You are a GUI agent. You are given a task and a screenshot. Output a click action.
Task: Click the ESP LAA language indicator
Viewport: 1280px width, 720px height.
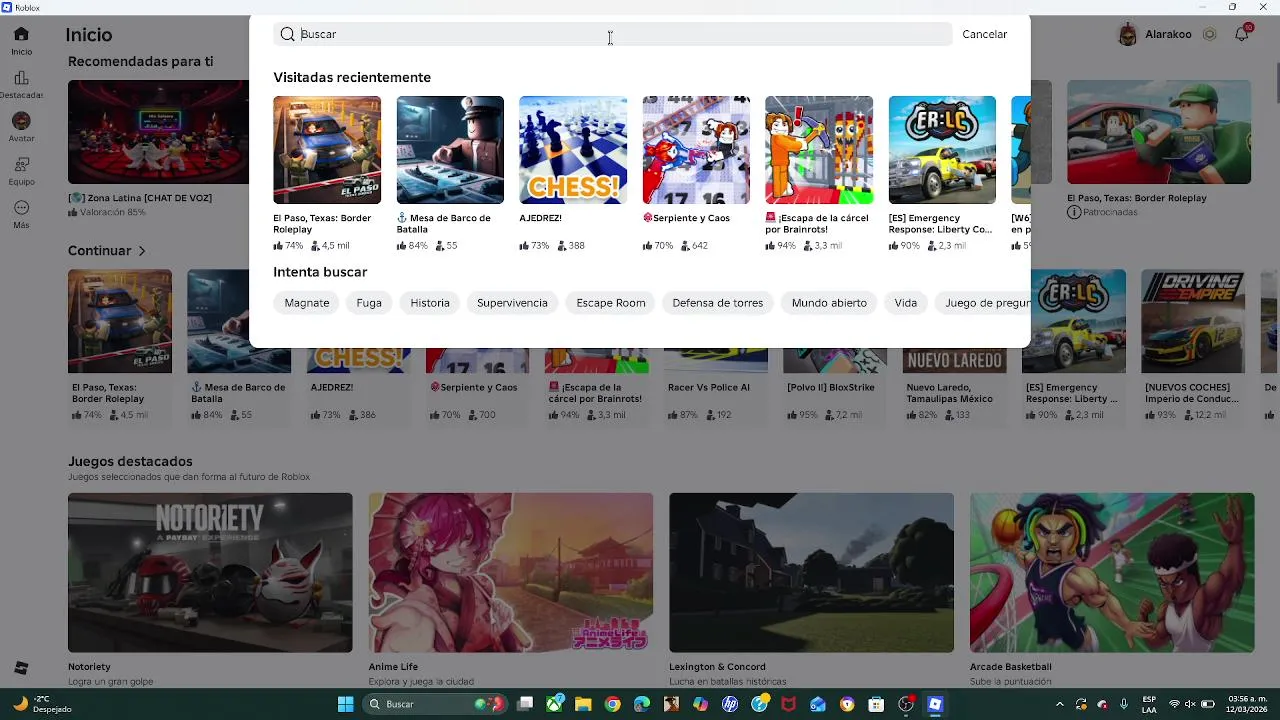1149,704
